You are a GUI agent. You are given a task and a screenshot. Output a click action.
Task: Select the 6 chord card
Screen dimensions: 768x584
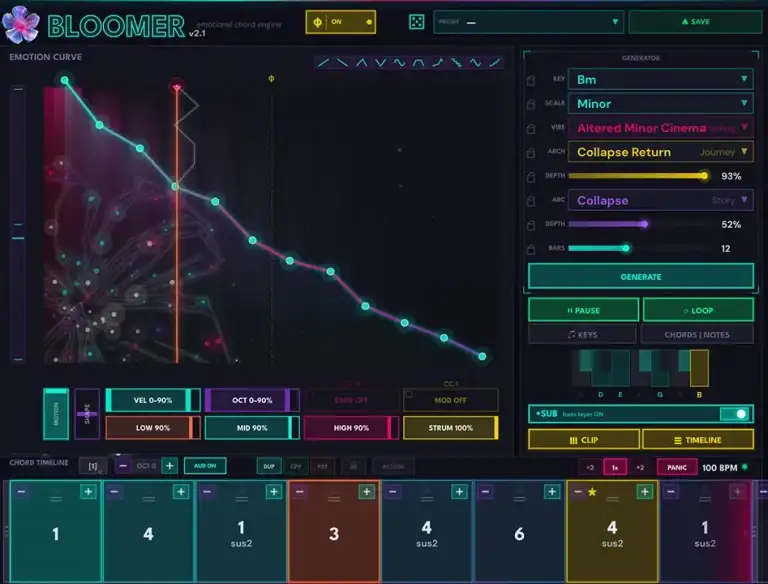point(519,532)
